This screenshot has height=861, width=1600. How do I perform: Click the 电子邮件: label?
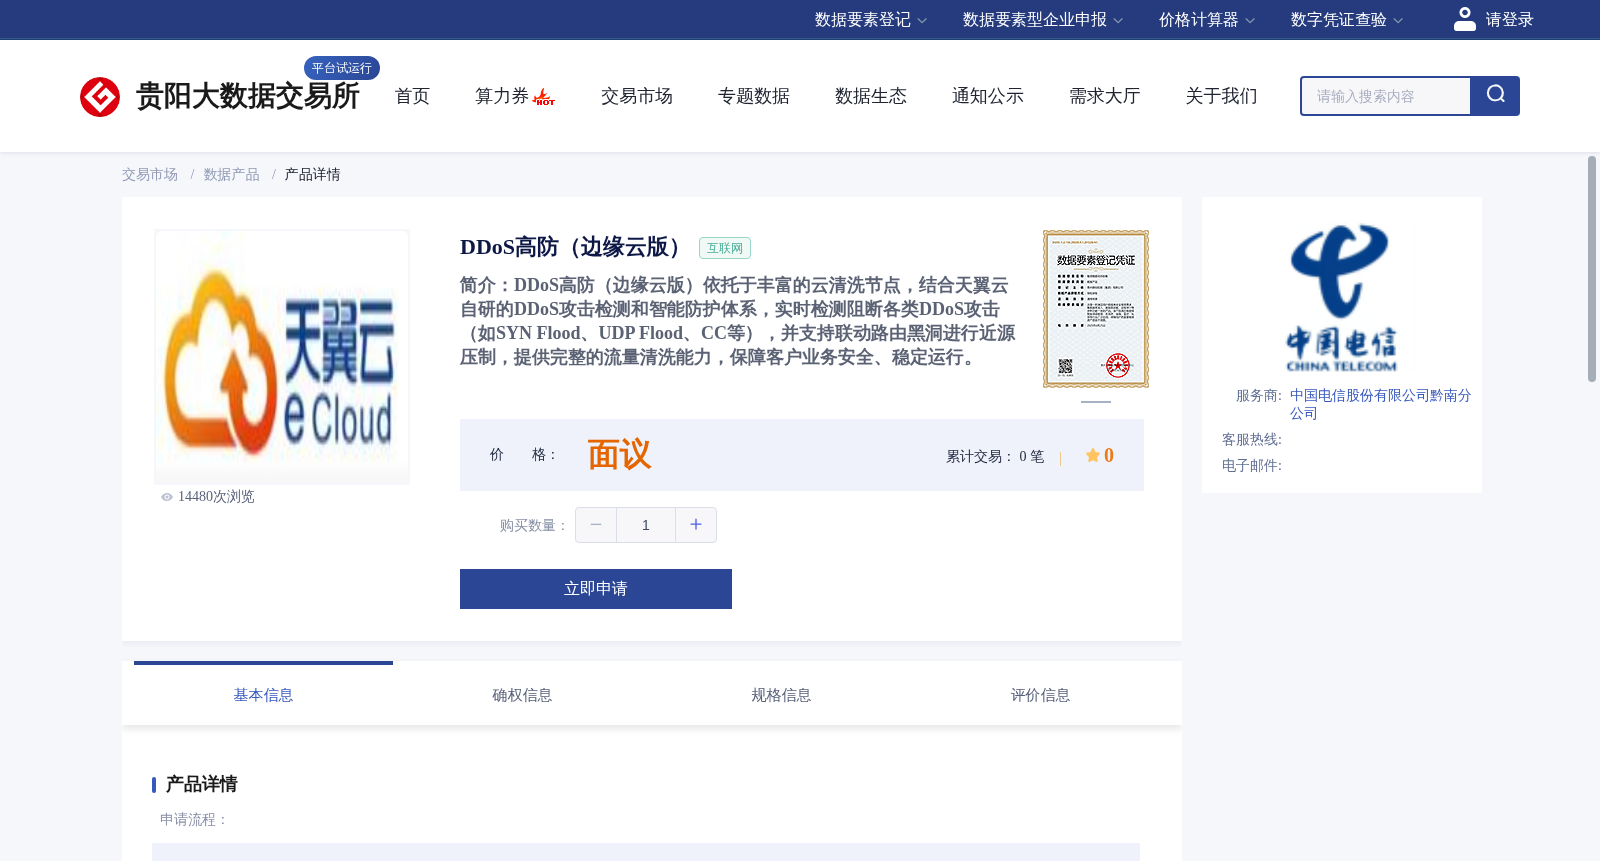click(1252, 466)
